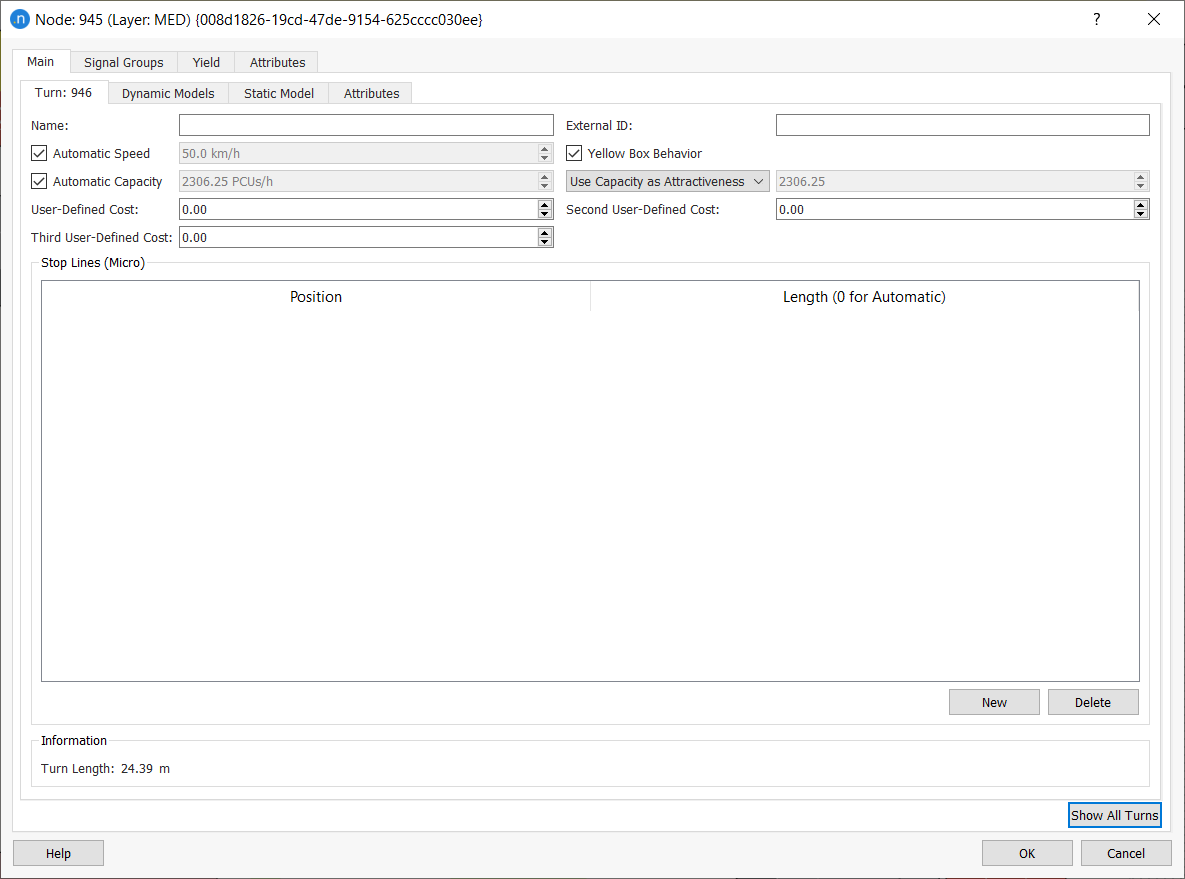Decrease Second User-Defined Cost with down arrow
The height and width of the screenshot is (879, 1185).
(1140, 214)
